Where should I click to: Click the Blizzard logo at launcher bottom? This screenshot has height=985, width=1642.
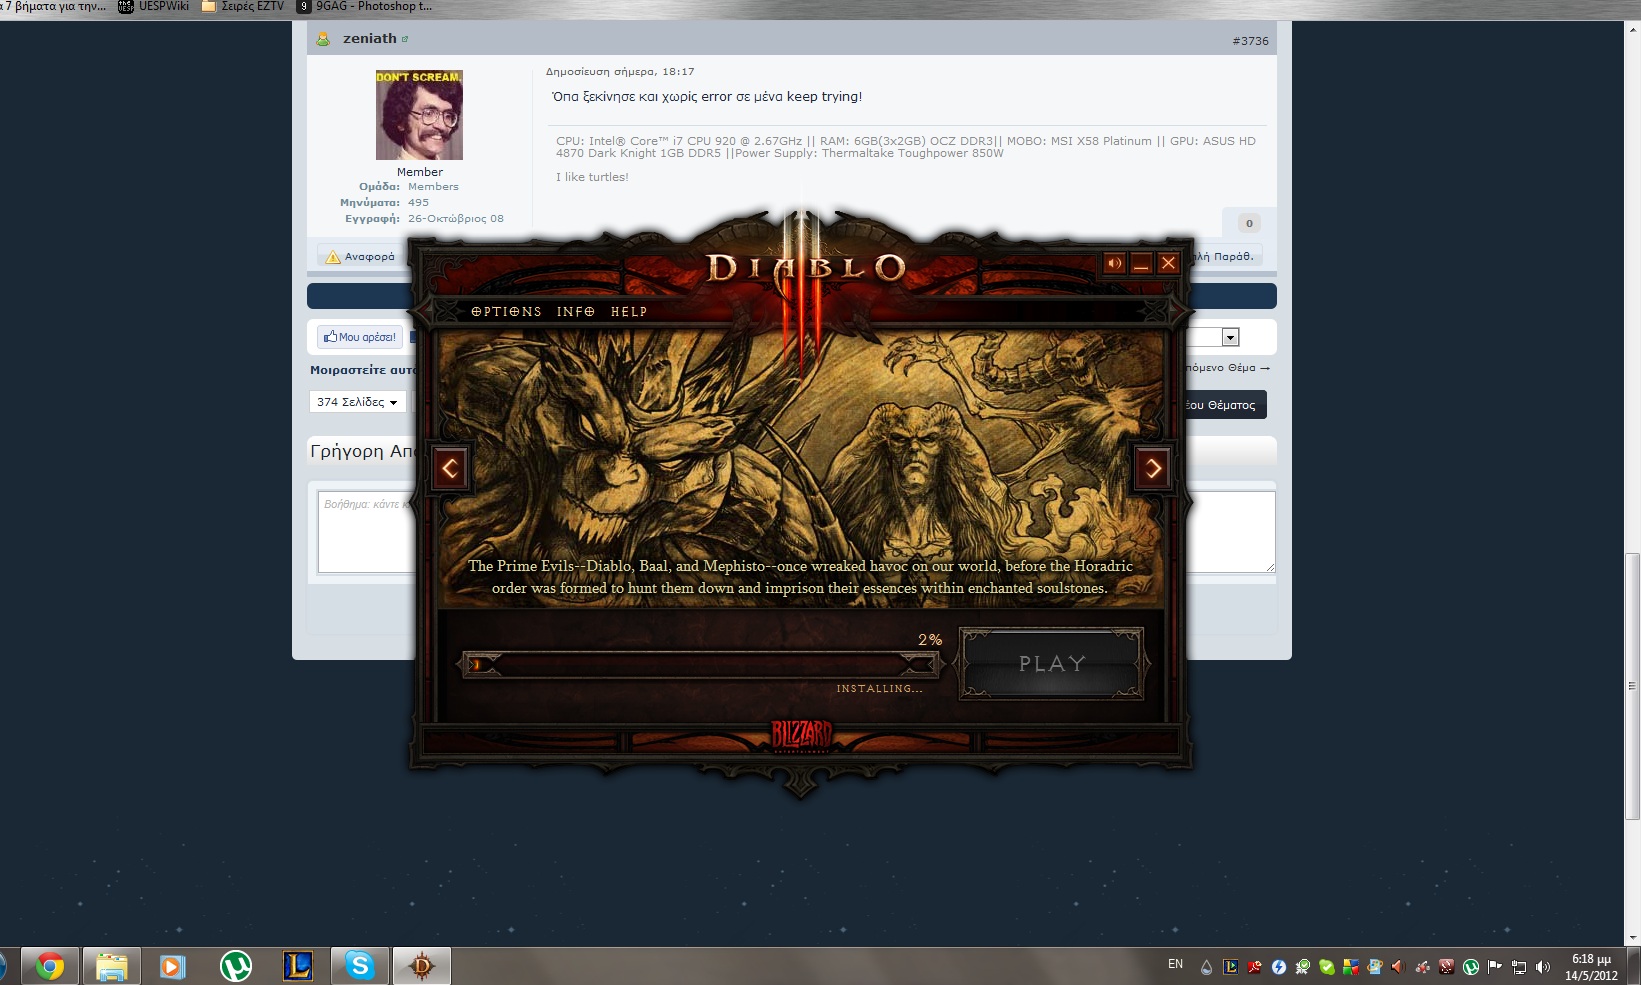[x=801, y=737]
